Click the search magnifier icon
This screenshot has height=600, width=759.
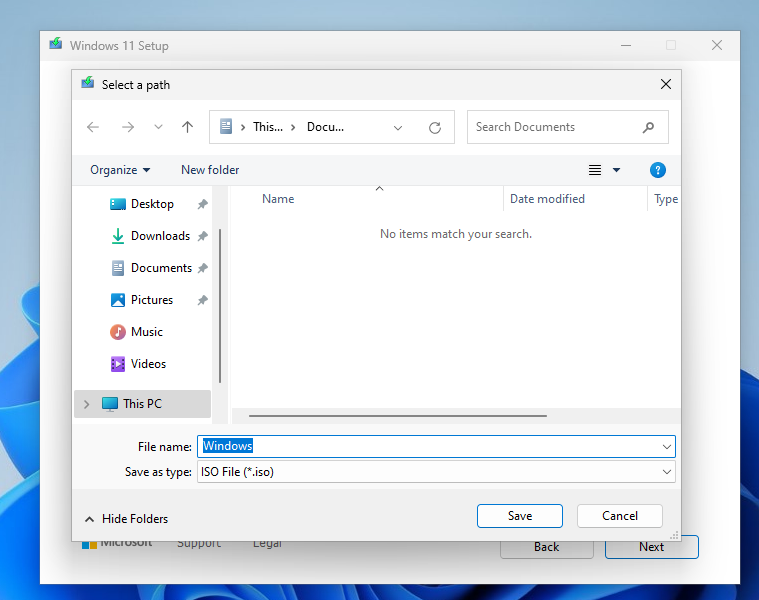point(648,127)
